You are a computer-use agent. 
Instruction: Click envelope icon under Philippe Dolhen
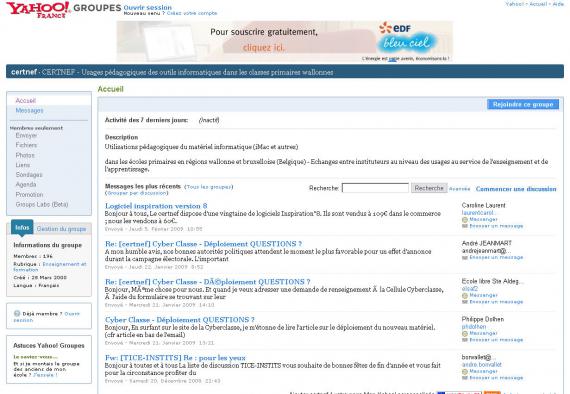465,340
